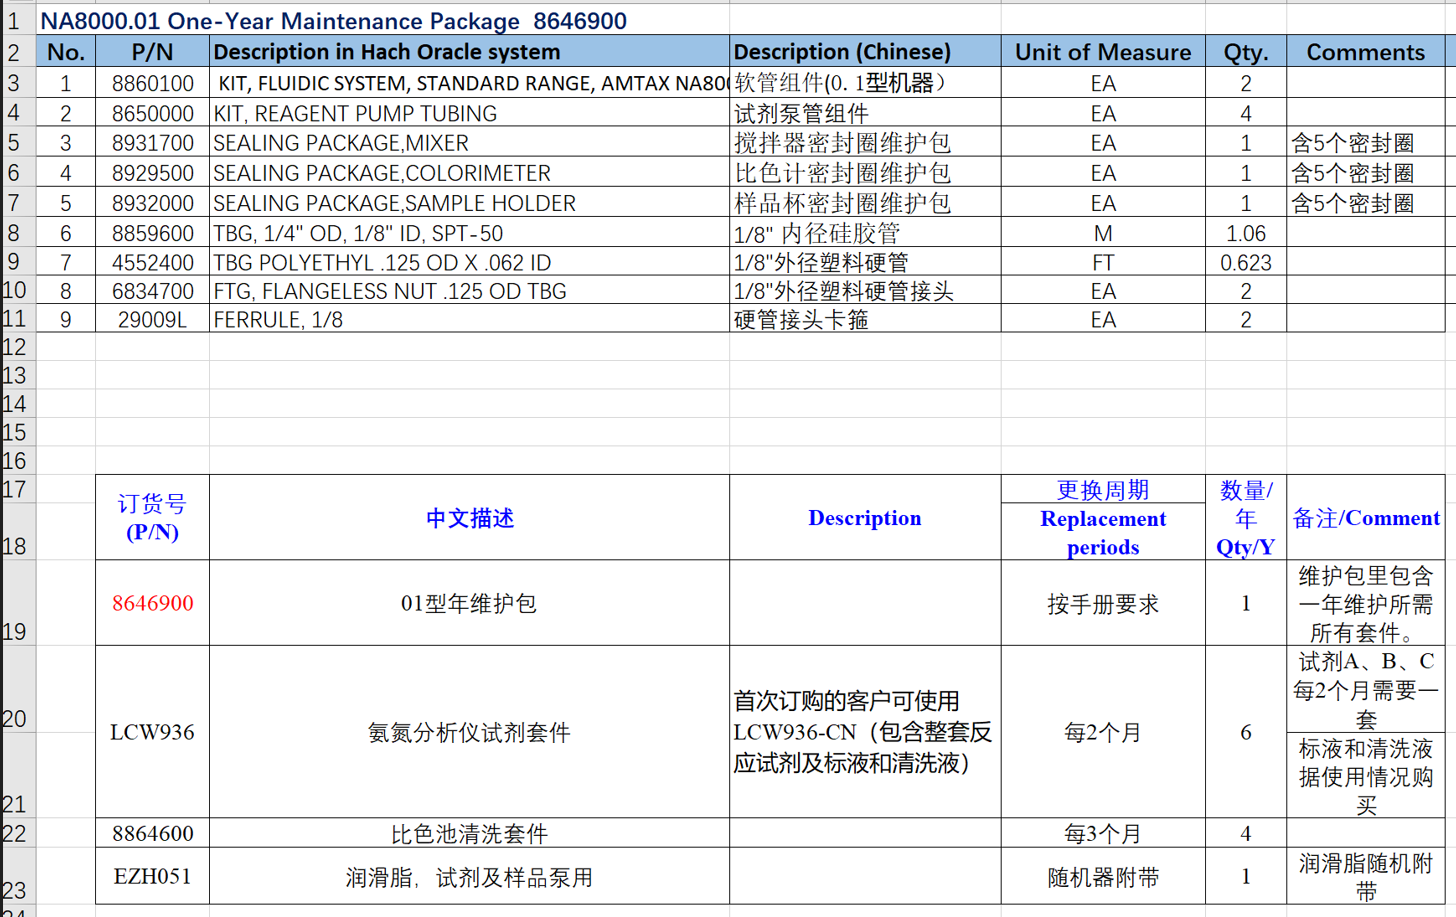Click the quantity cell showing 1.06
This screenshot has width=1456, height=917.
coord(1245,233)
